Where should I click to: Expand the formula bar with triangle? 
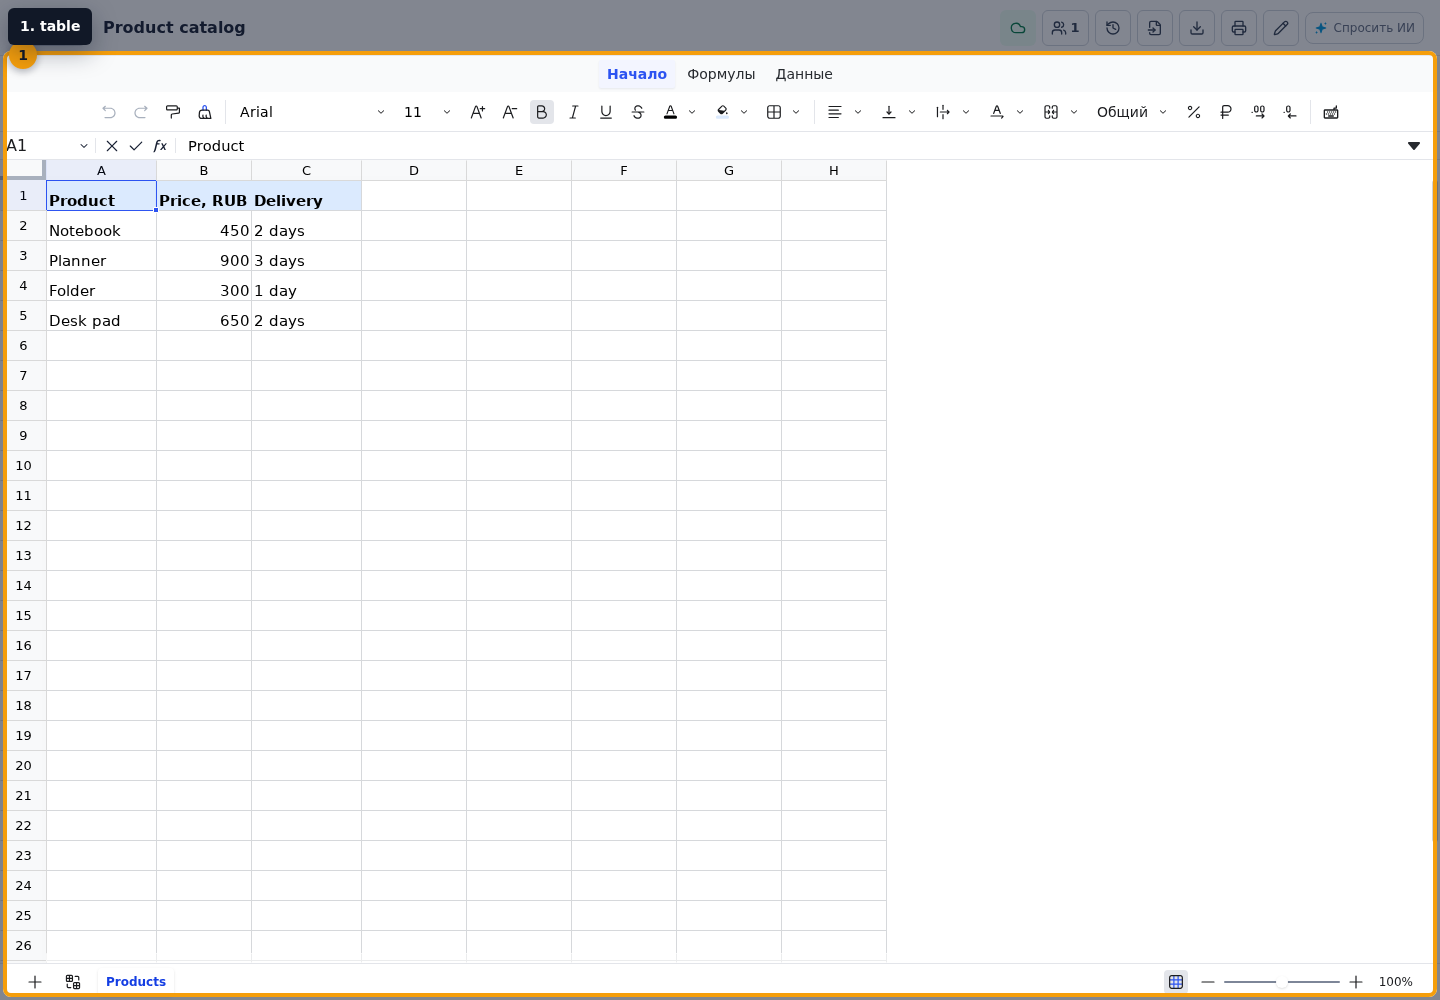point(1414,146)
